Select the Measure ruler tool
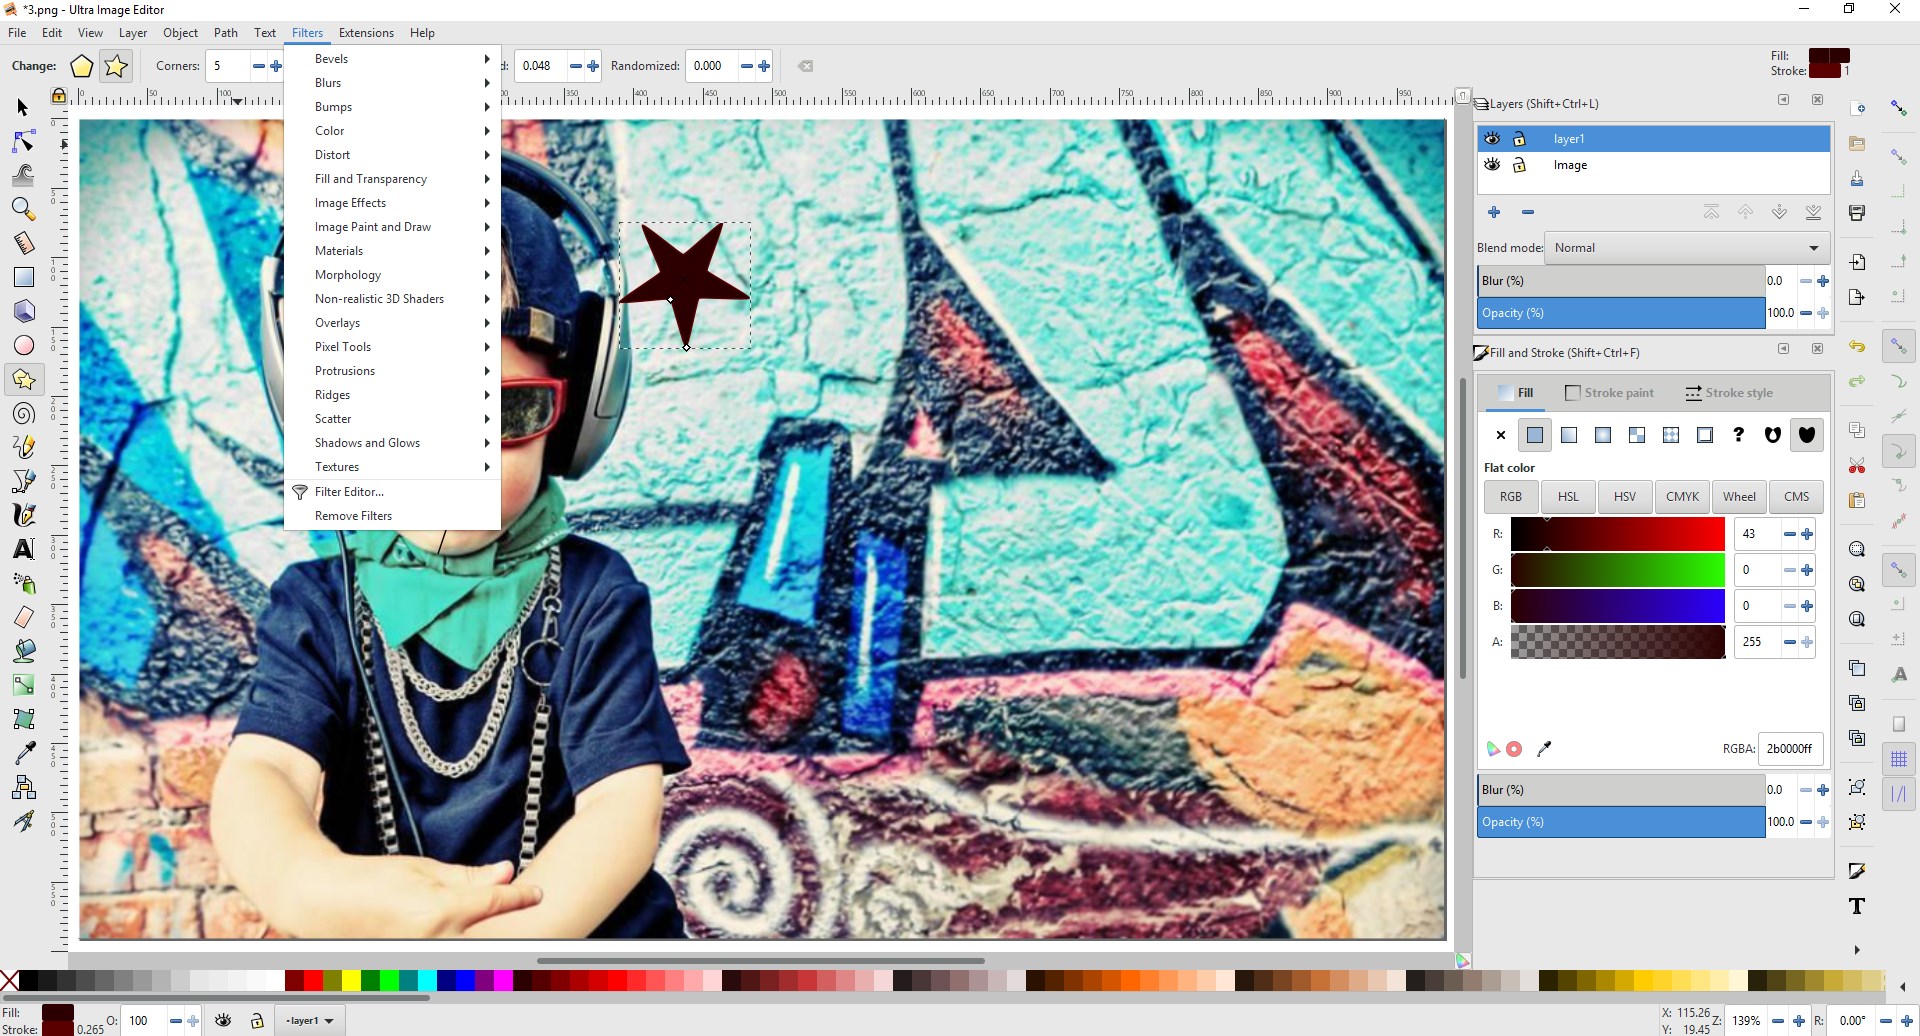The height and width of the screenshot is (1036, 1920). pos(23,243)
